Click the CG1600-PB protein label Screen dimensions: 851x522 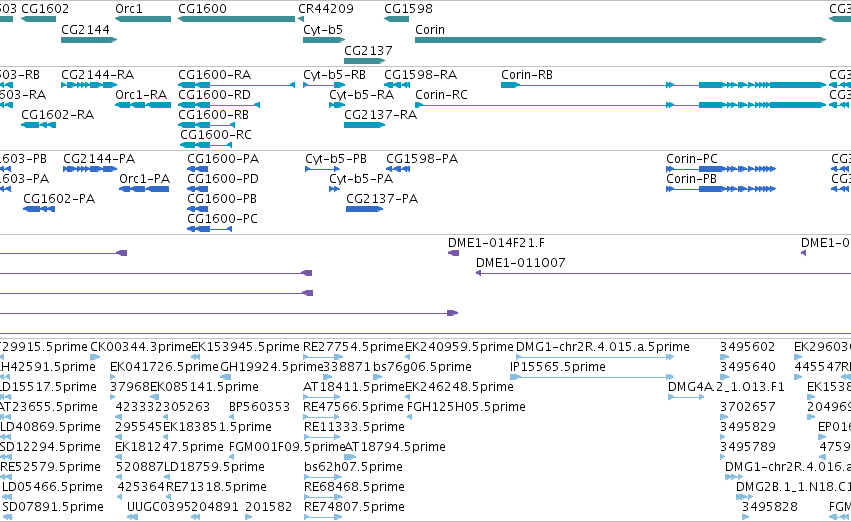(x=222, y=199)
